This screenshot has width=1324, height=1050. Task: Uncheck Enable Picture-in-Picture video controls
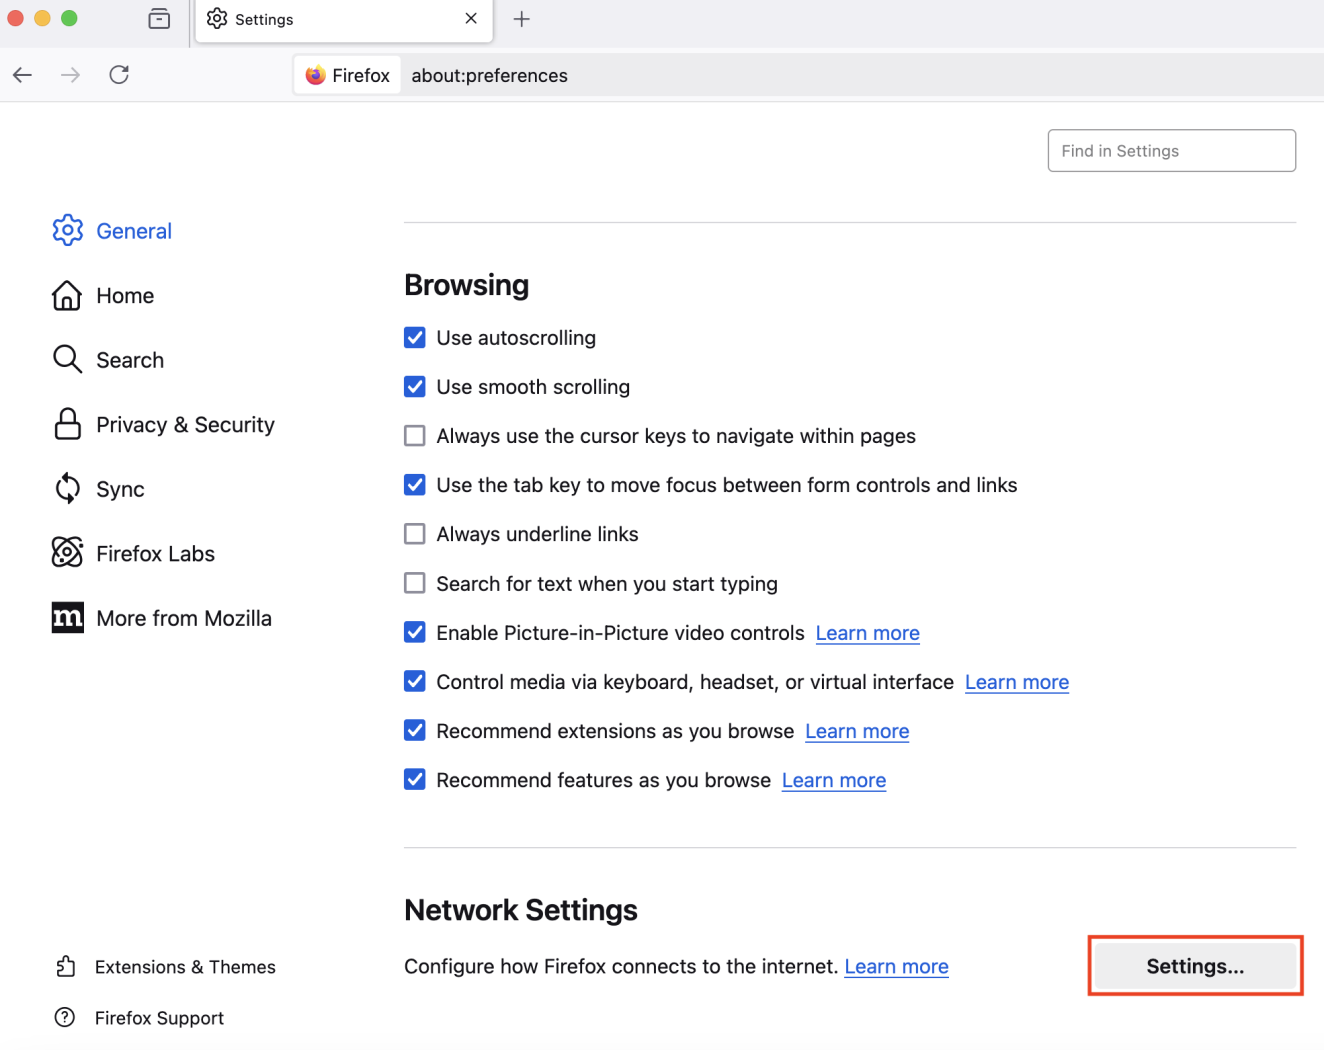[415, 632]
